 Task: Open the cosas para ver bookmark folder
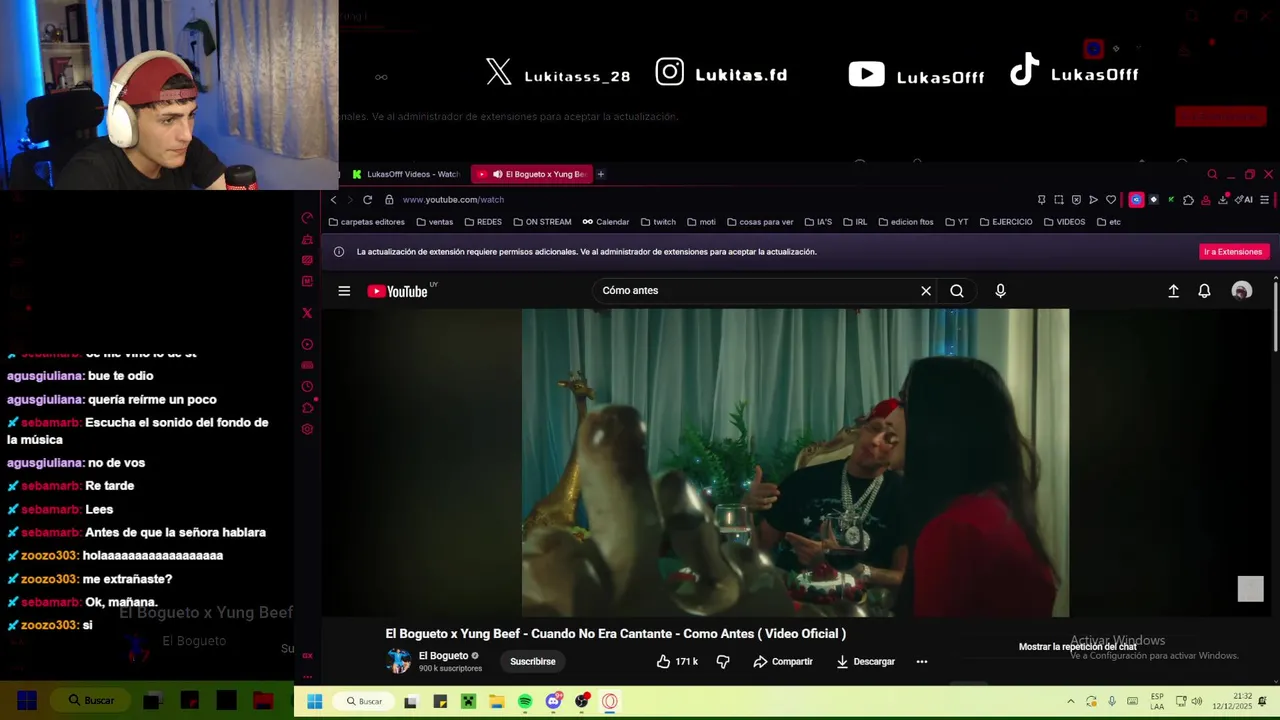click(760, 222)
